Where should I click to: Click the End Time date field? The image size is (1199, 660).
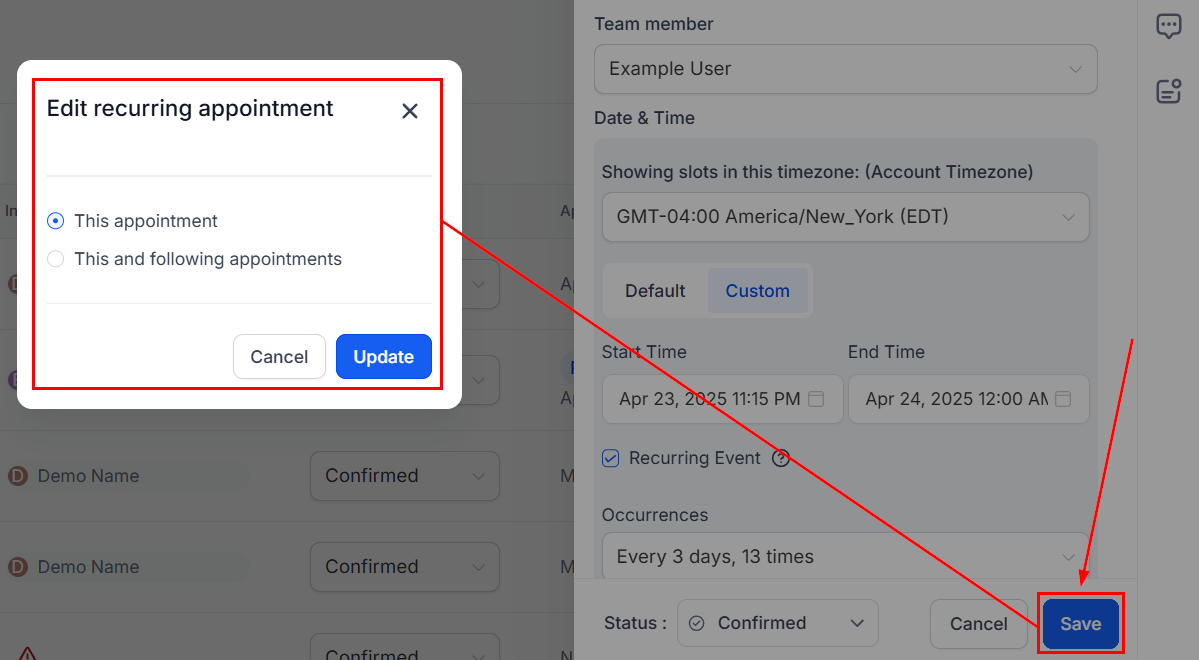point(968,399)
